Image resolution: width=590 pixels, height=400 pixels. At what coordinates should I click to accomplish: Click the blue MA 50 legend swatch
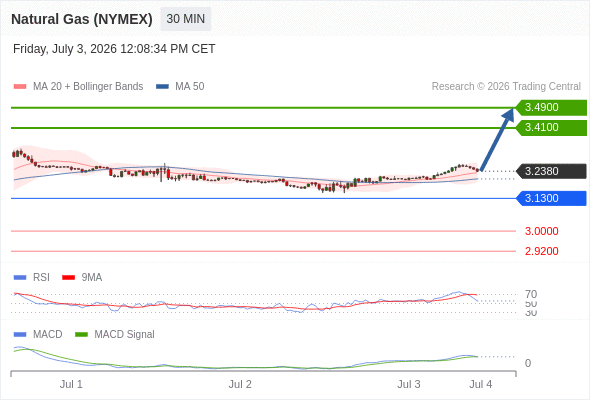(162, 87)
